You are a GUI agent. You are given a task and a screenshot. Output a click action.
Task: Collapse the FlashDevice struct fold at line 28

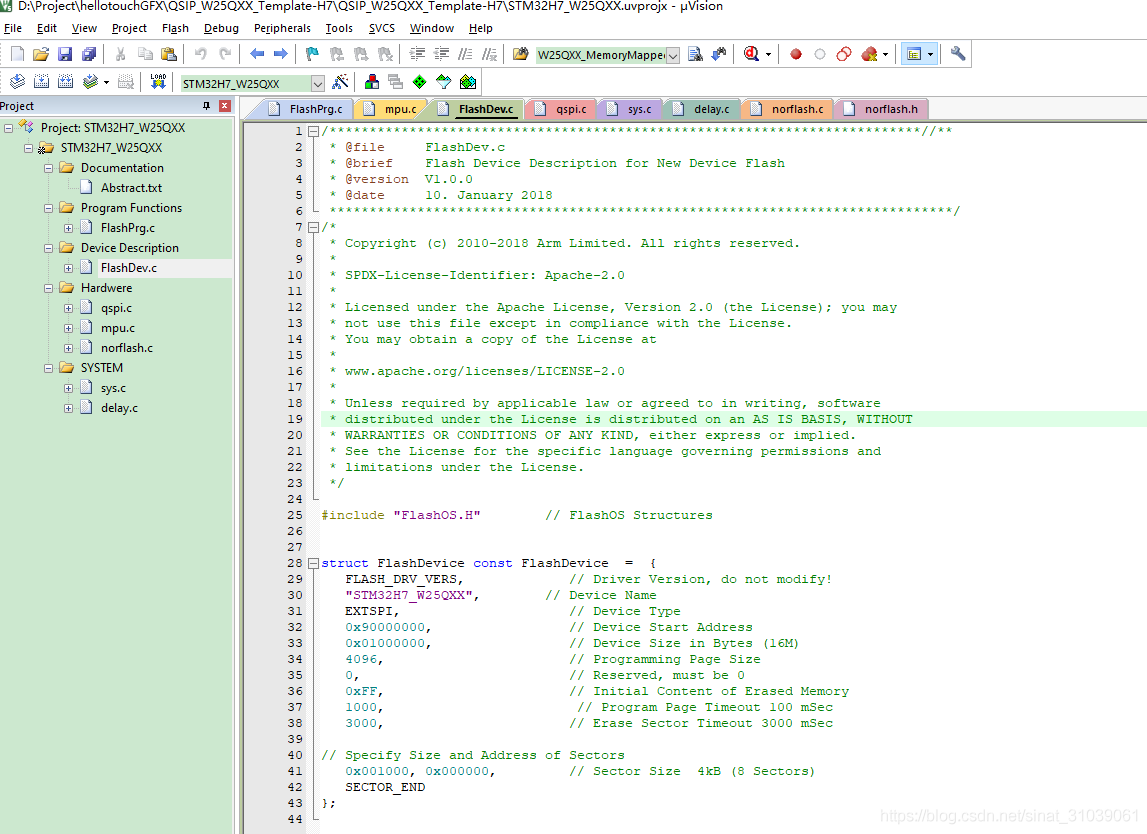pyautogui.click(x=313, y=563)
